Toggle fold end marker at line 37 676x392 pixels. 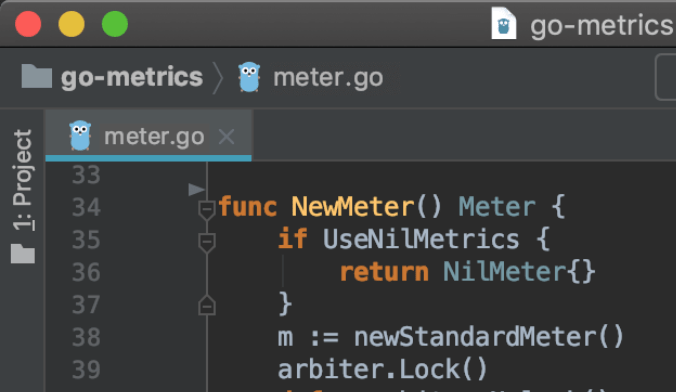pos(207,305)
